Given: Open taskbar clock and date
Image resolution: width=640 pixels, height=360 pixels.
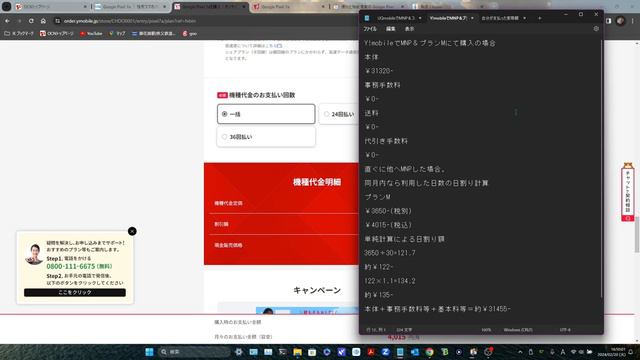Looking at the screenshot, I should click(x=611, y=352).
